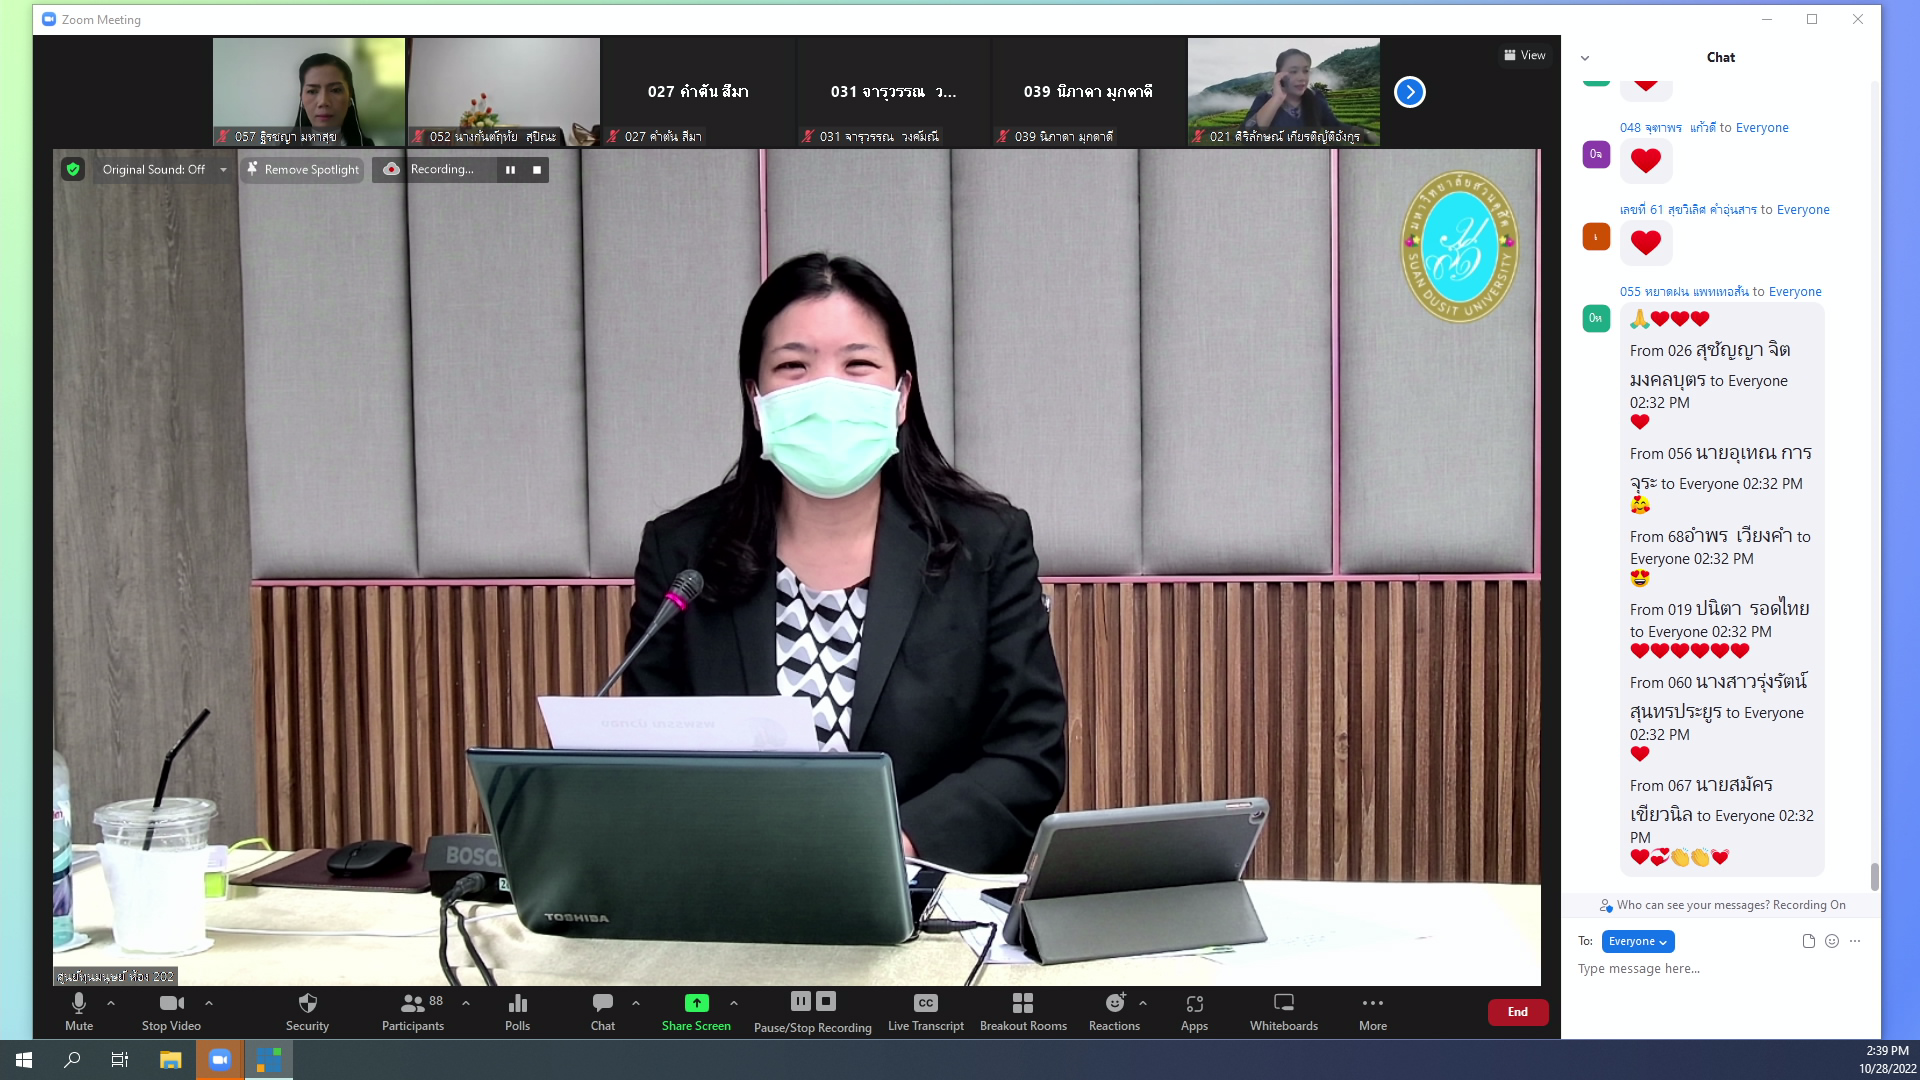
Task: Toggle the Chat panel from toolbar
Action: click(603, 1011)
